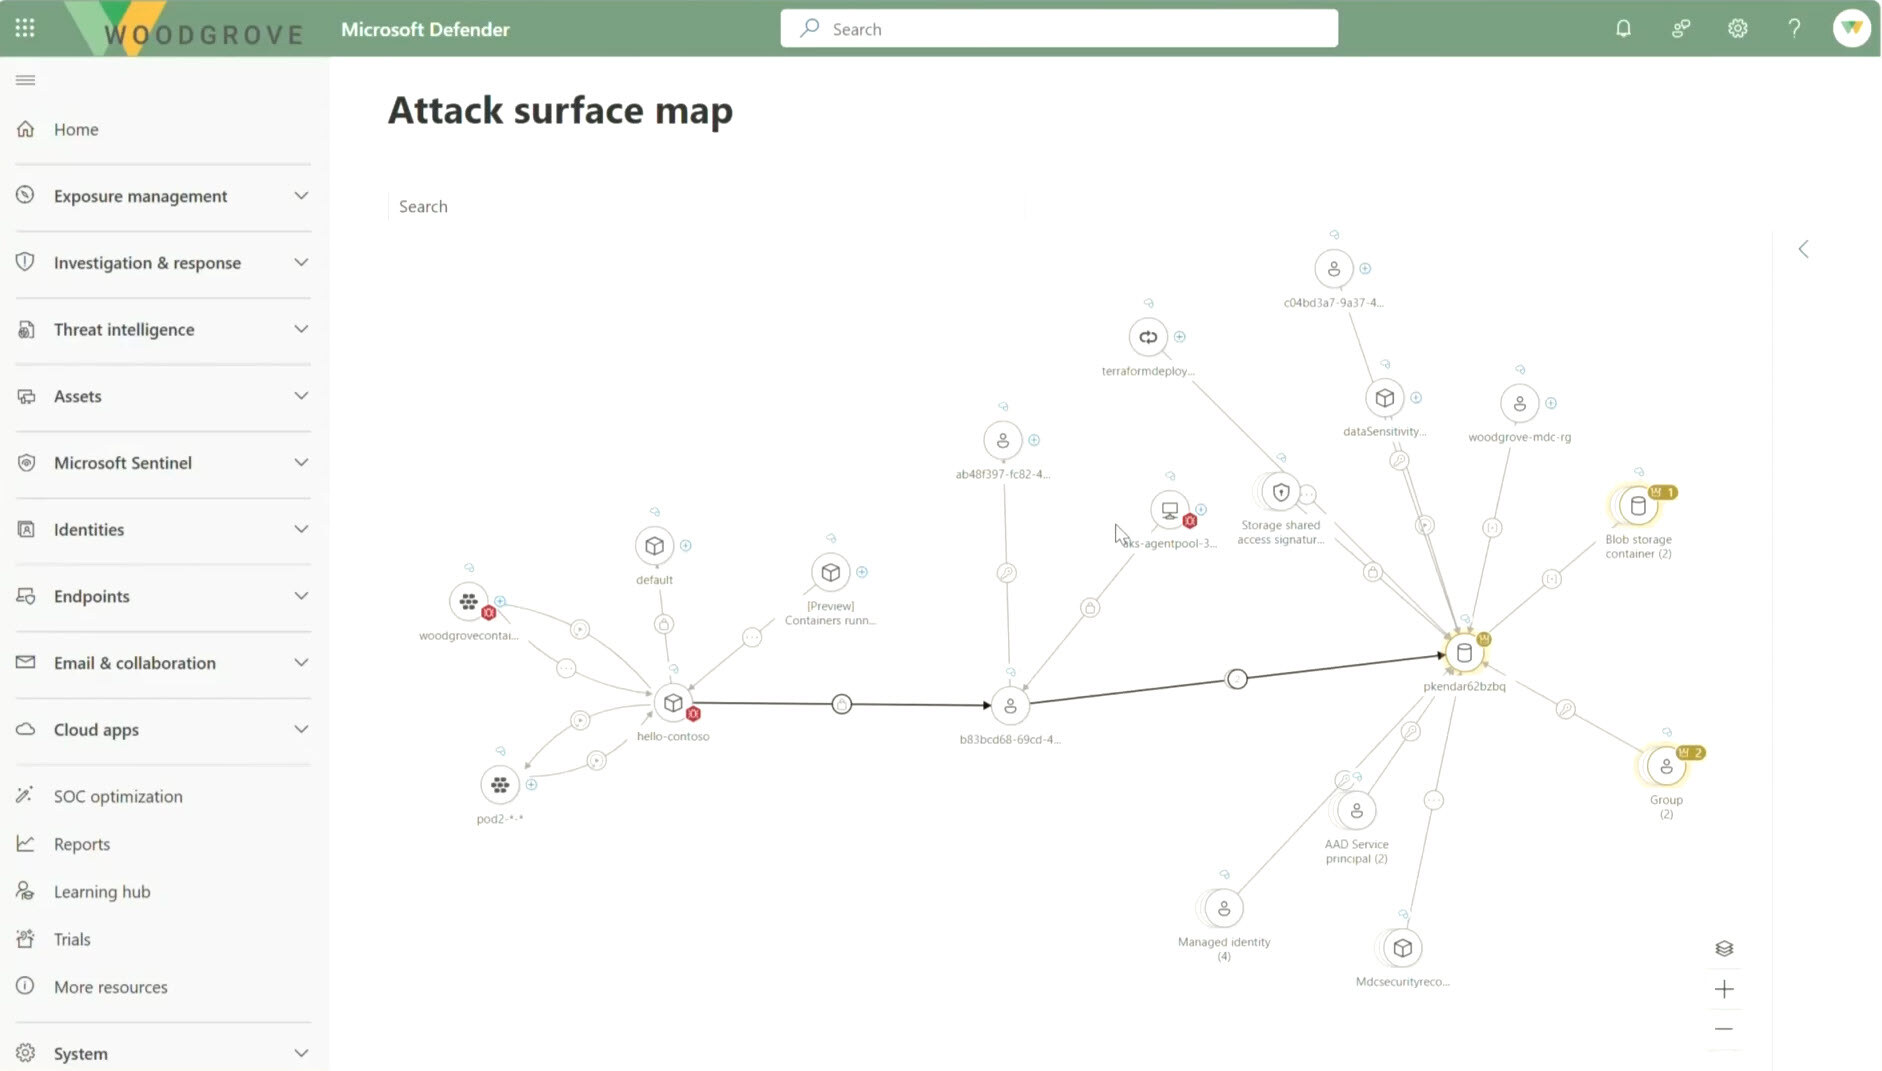Select the Mdcsecurityreco... node
The width and height of the screenshot is (1882, 1071).
point(1403,948)
